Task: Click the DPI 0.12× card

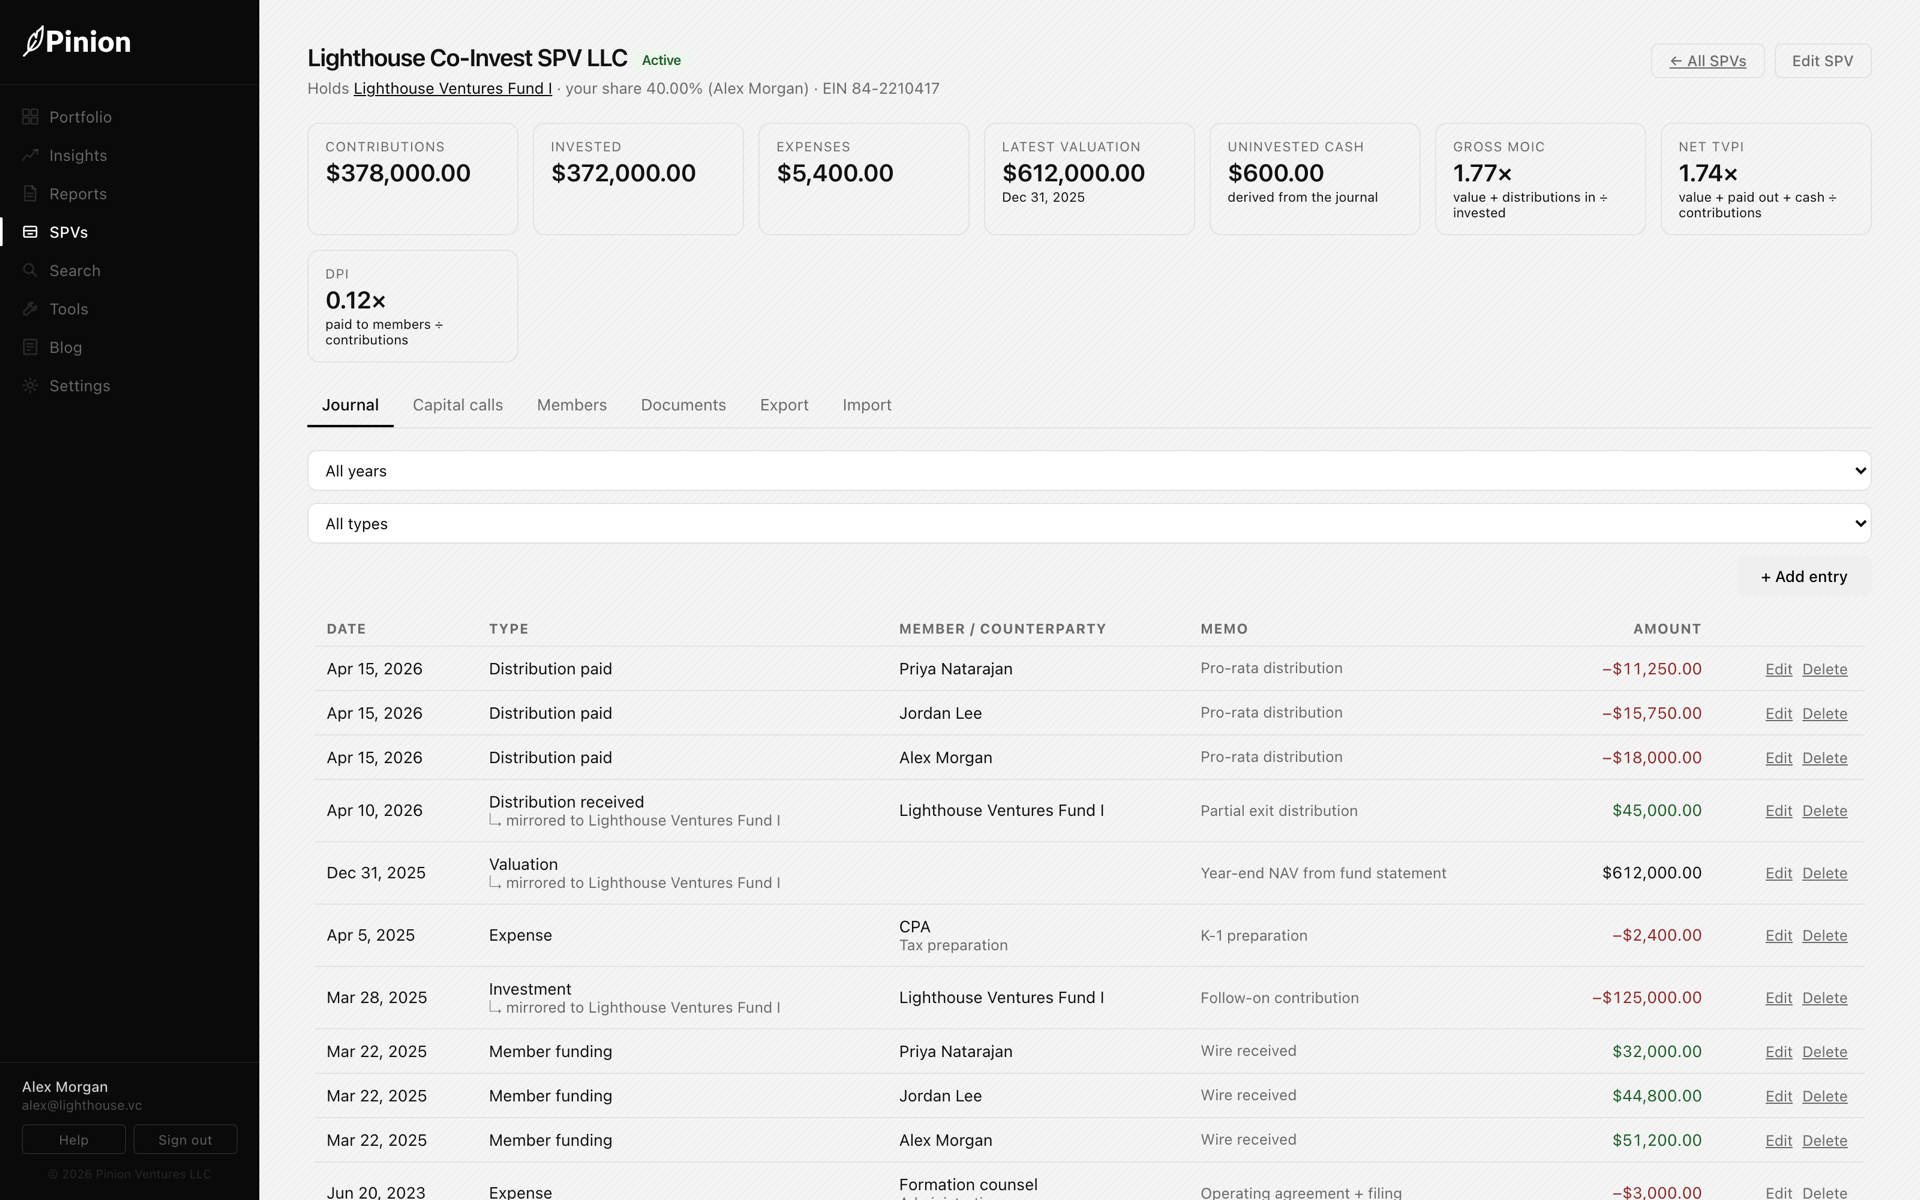Action: pos(412,306)
